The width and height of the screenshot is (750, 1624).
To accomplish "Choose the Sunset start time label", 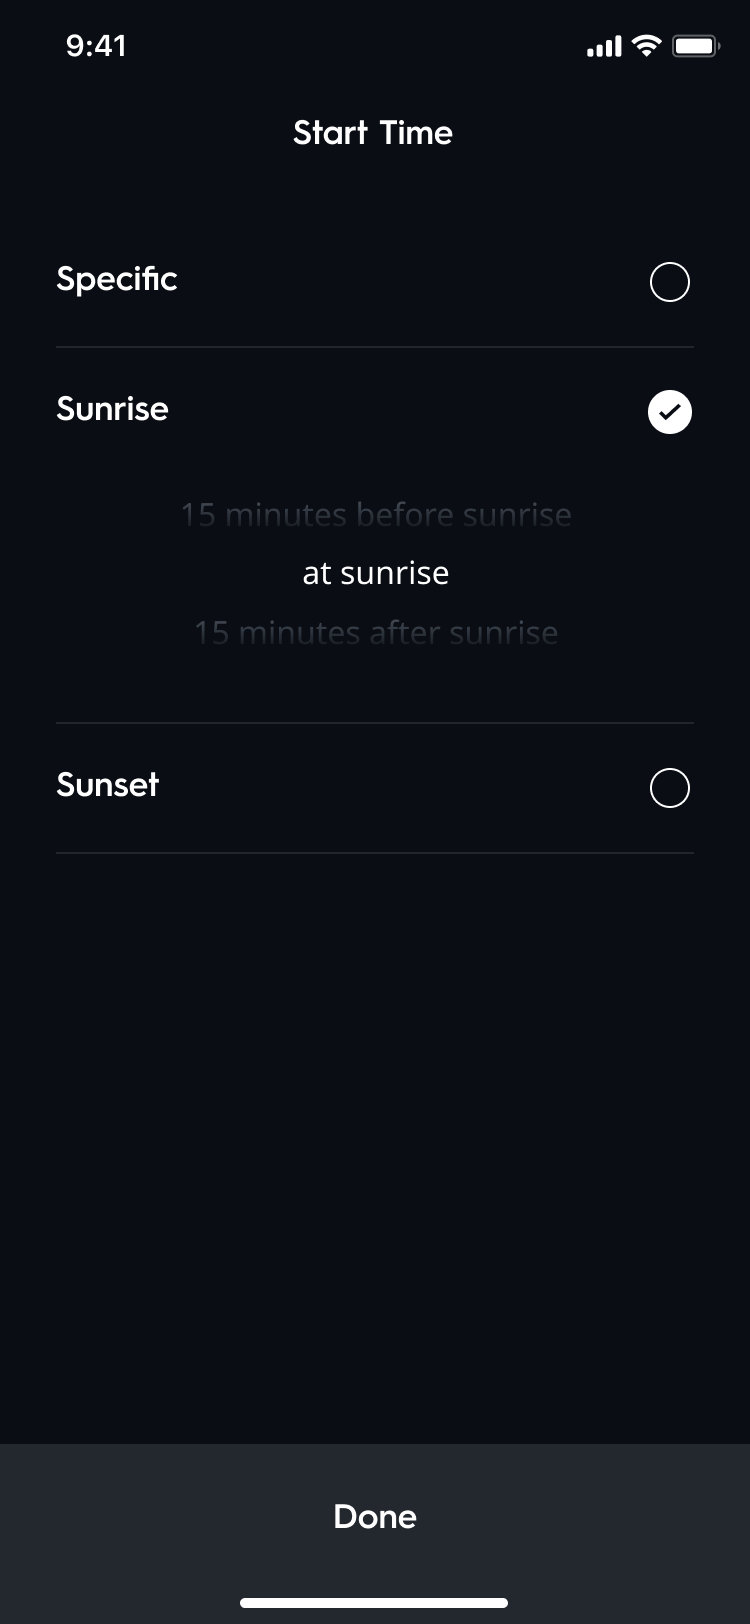I will coord(108,785).
